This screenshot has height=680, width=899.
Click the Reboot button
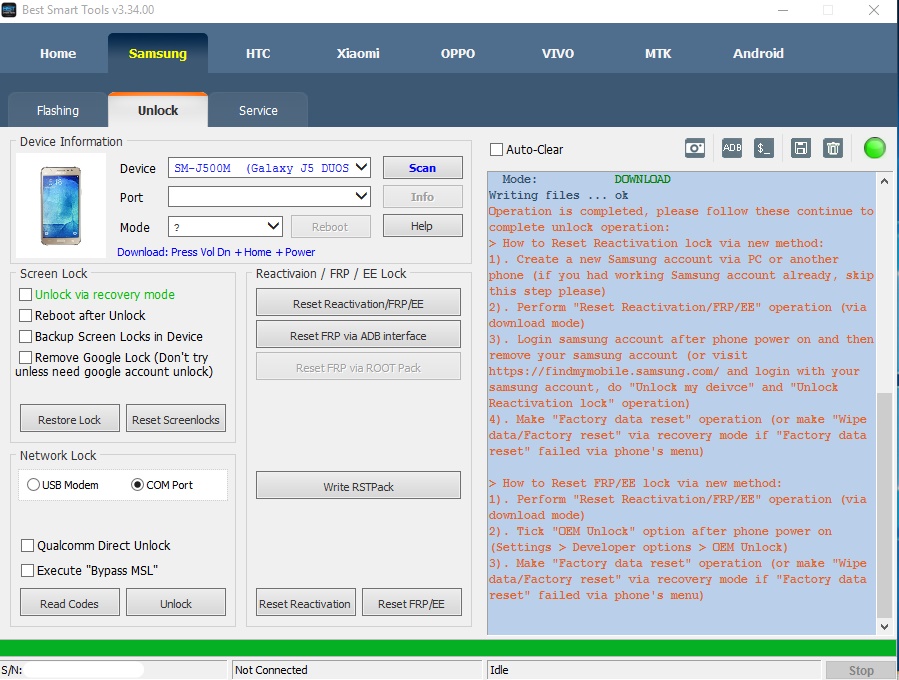[x=330, y=226]
